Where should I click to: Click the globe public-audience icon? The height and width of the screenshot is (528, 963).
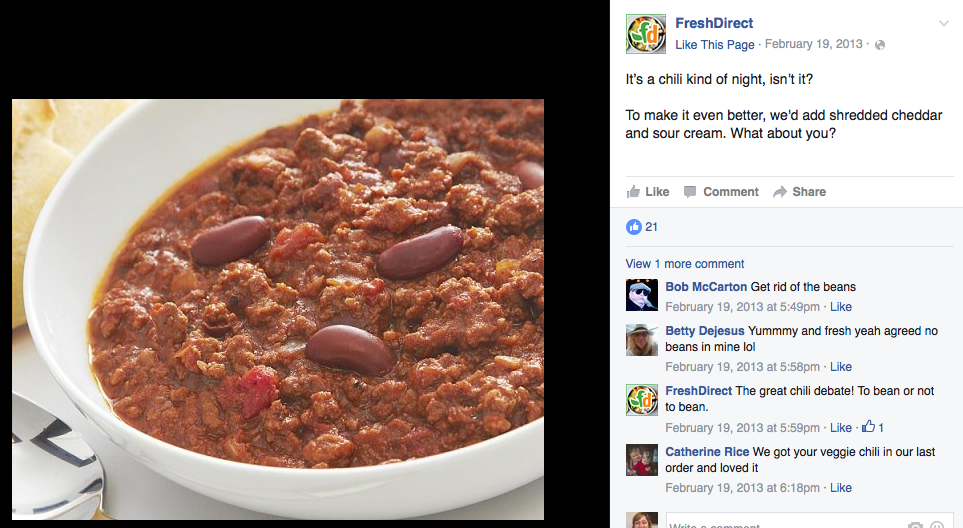(x=879, y=45)
